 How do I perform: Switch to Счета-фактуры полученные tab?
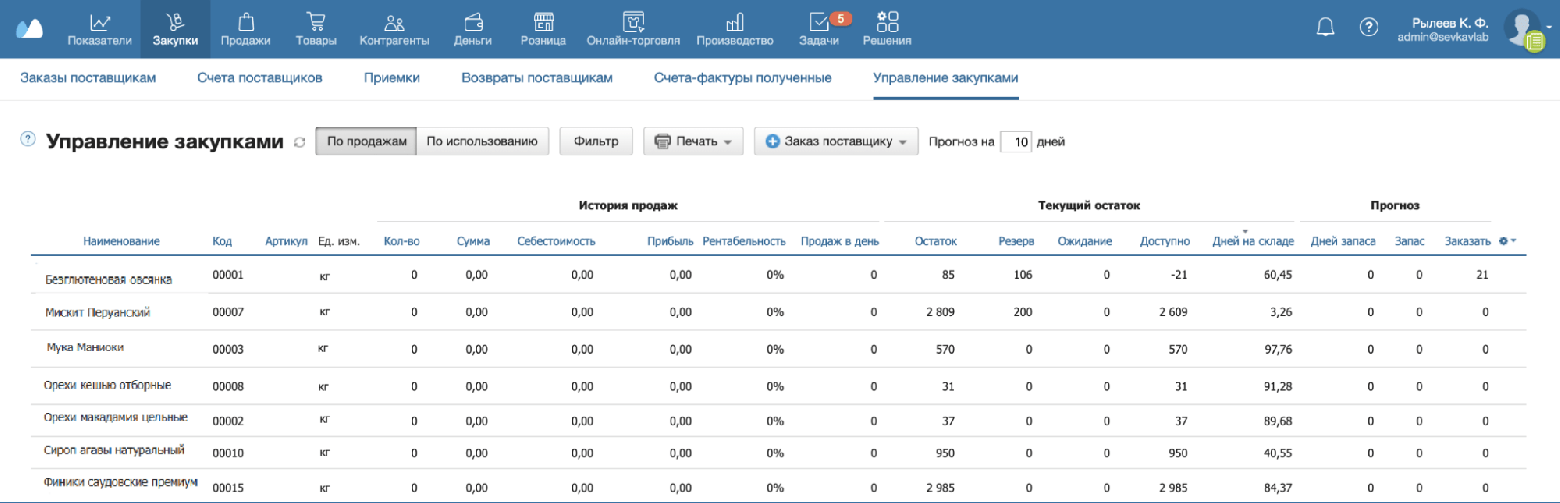(x=742, y=77)
